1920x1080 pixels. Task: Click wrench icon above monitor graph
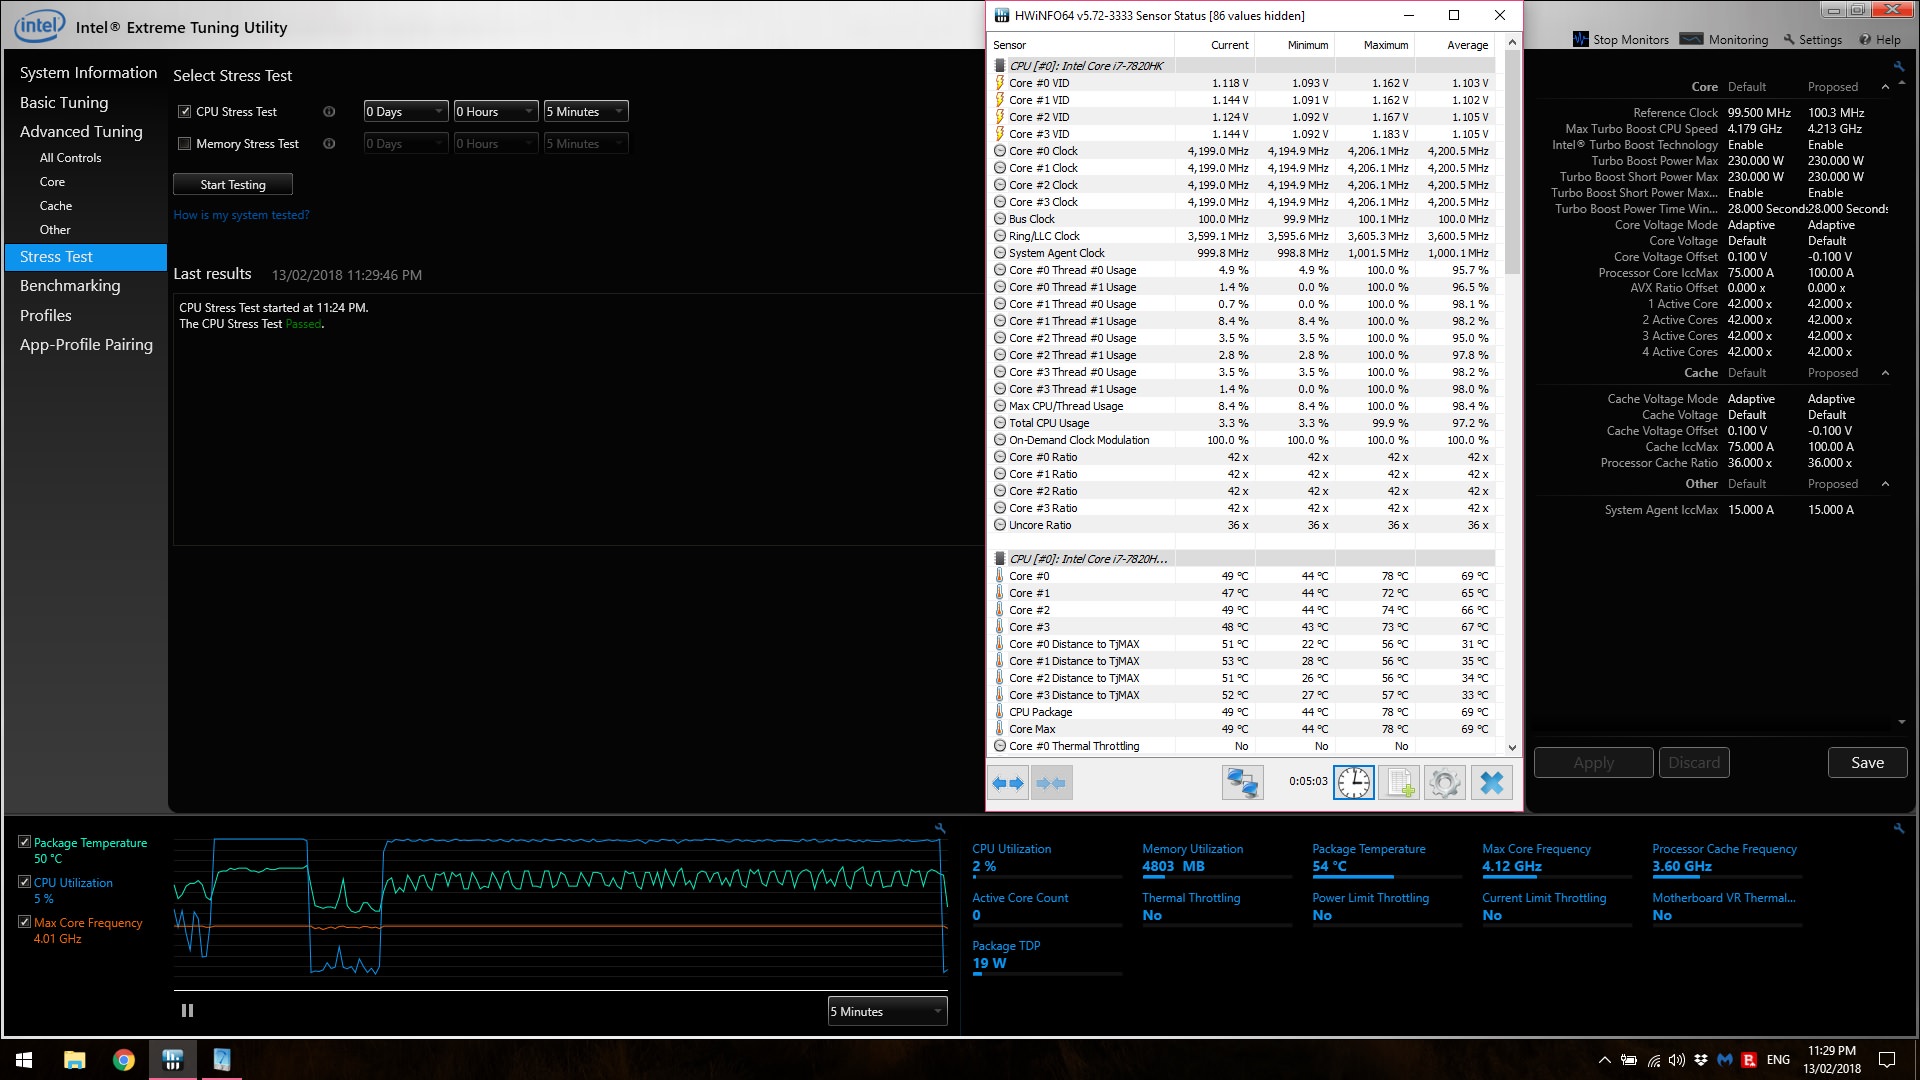pos(940,828)
